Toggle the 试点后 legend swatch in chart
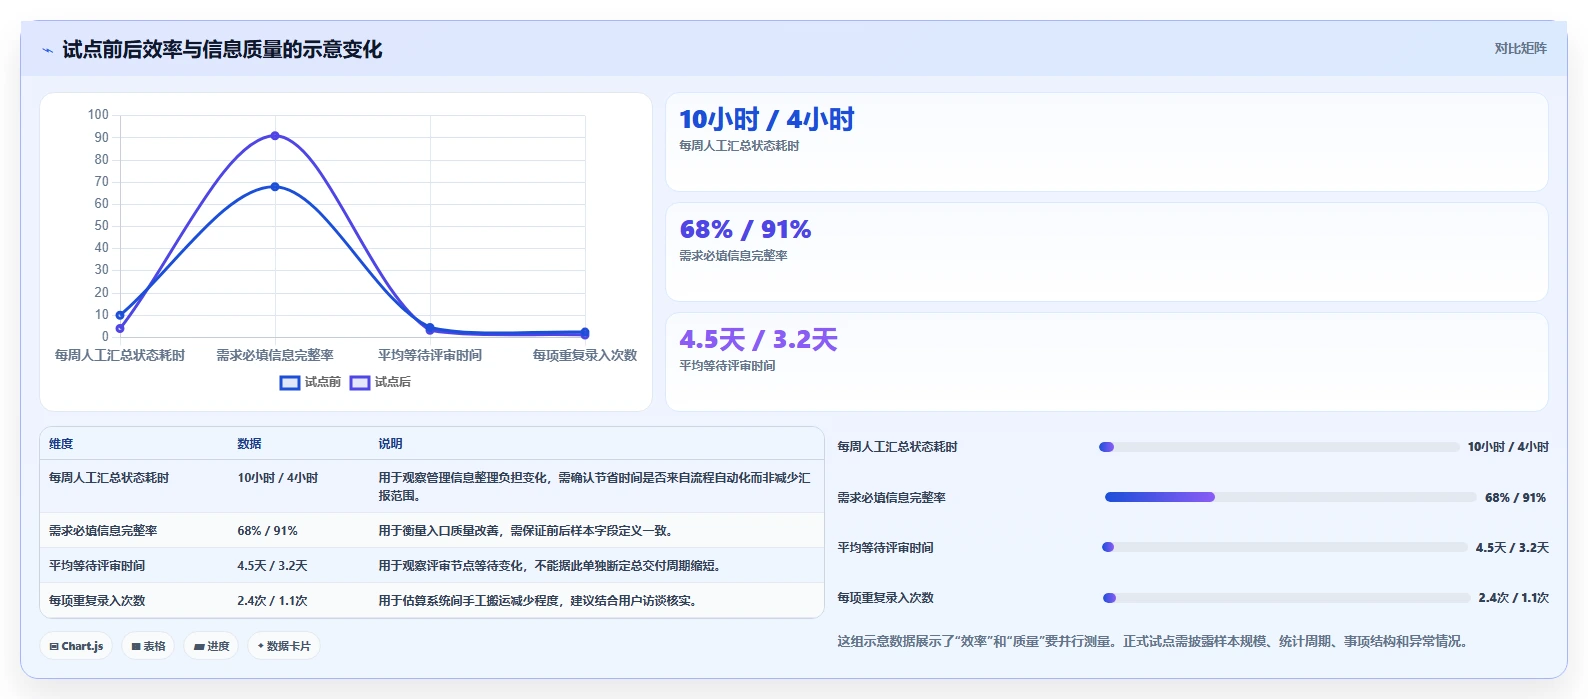 (x=360, y=382)
